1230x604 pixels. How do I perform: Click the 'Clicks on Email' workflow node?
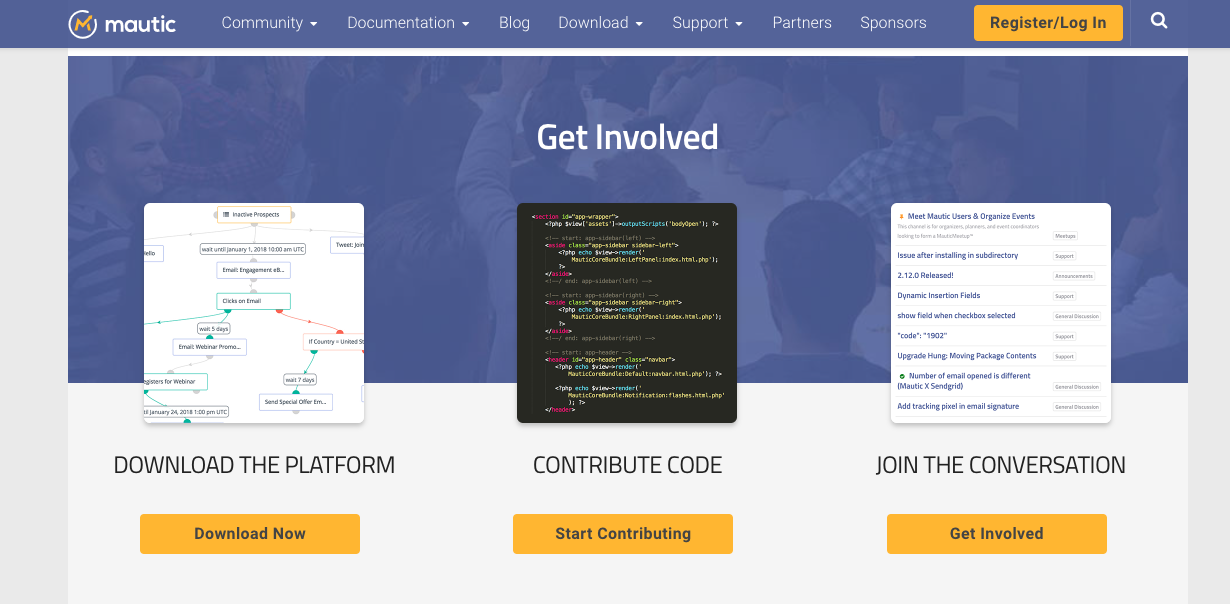click(x=253, y=300)
